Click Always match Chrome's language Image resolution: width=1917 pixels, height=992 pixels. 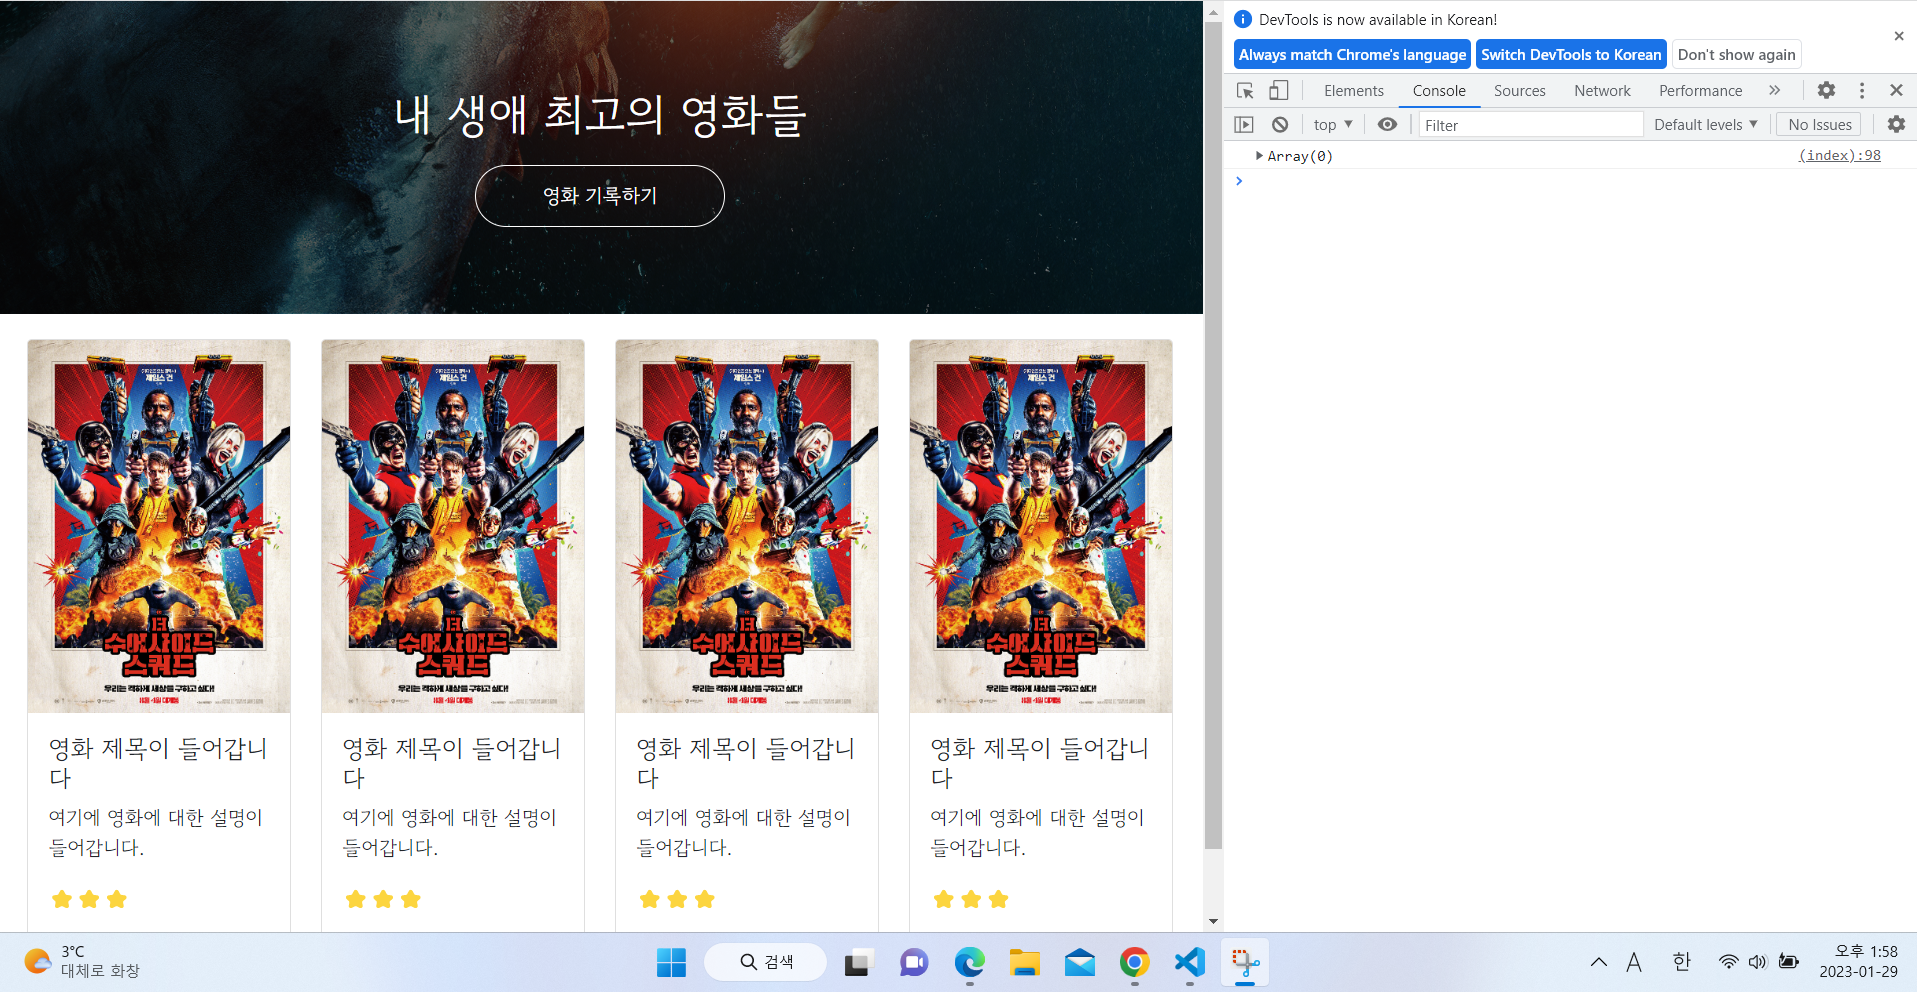pyautogui.click(x=1352, y=55)
